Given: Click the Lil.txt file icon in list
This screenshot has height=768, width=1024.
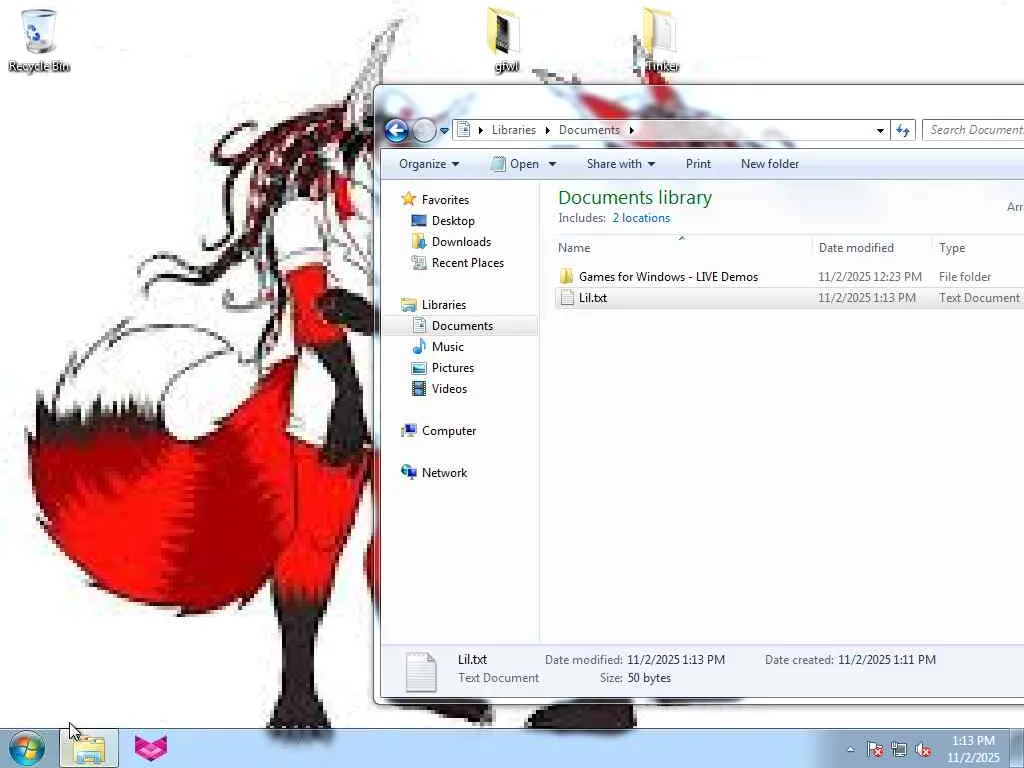Looking at the screenshot, I should click(566, 298).
